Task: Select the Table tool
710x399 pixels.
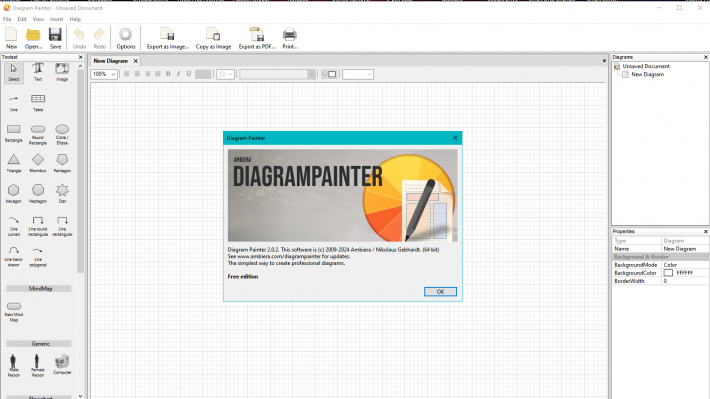Action: coord(38,103)
